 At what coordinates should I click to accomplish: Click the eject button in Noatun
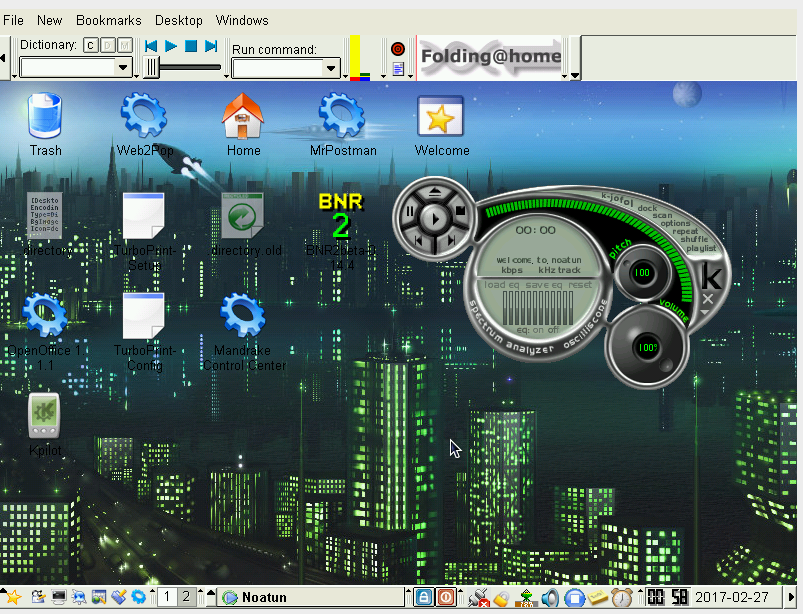435,192
